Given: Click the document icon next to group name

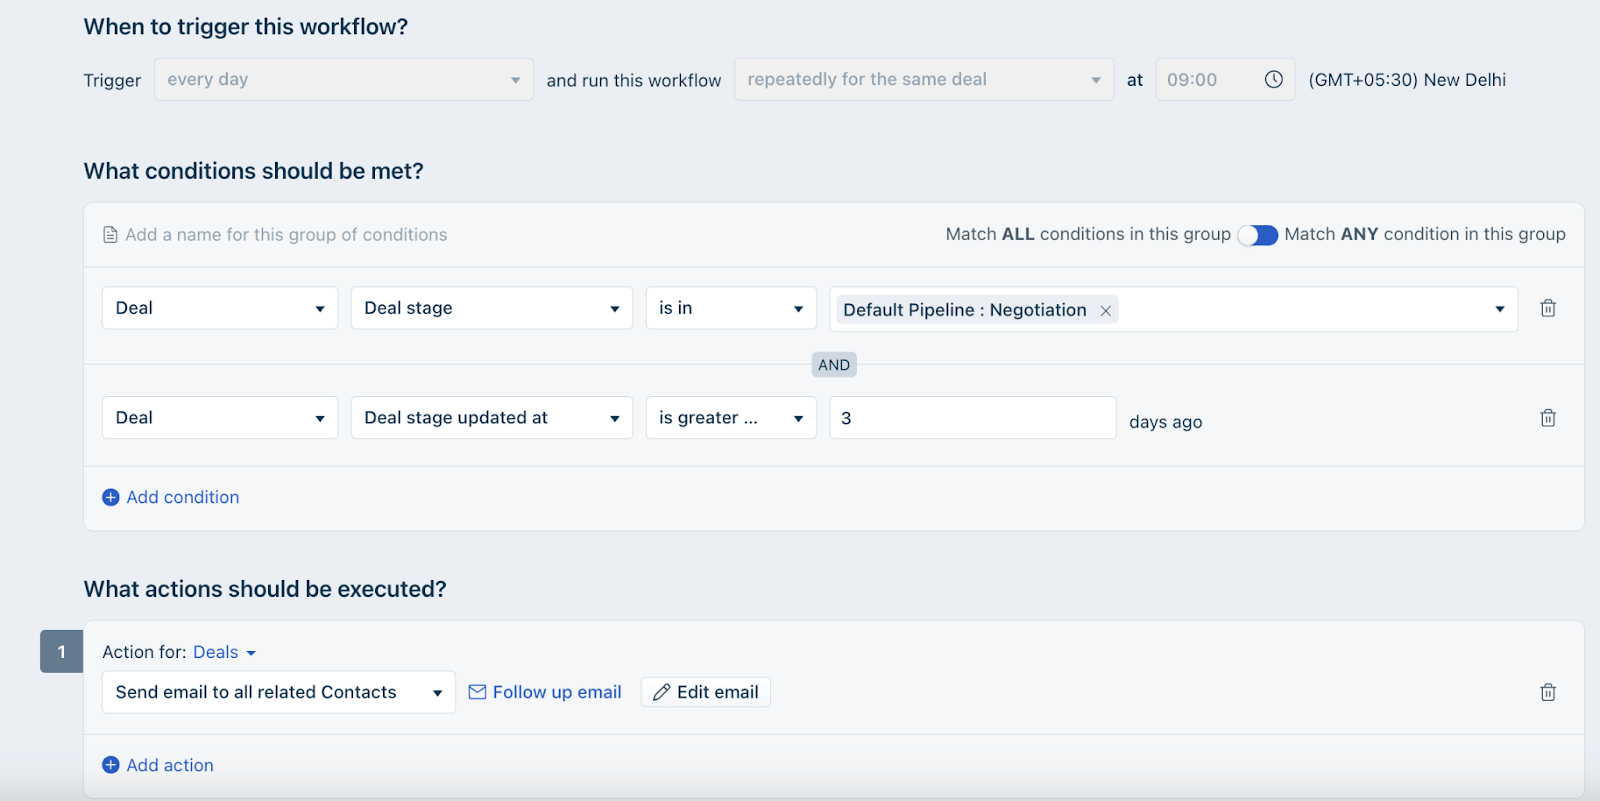Looking at the screenshot, I should (x=111, y=235).
